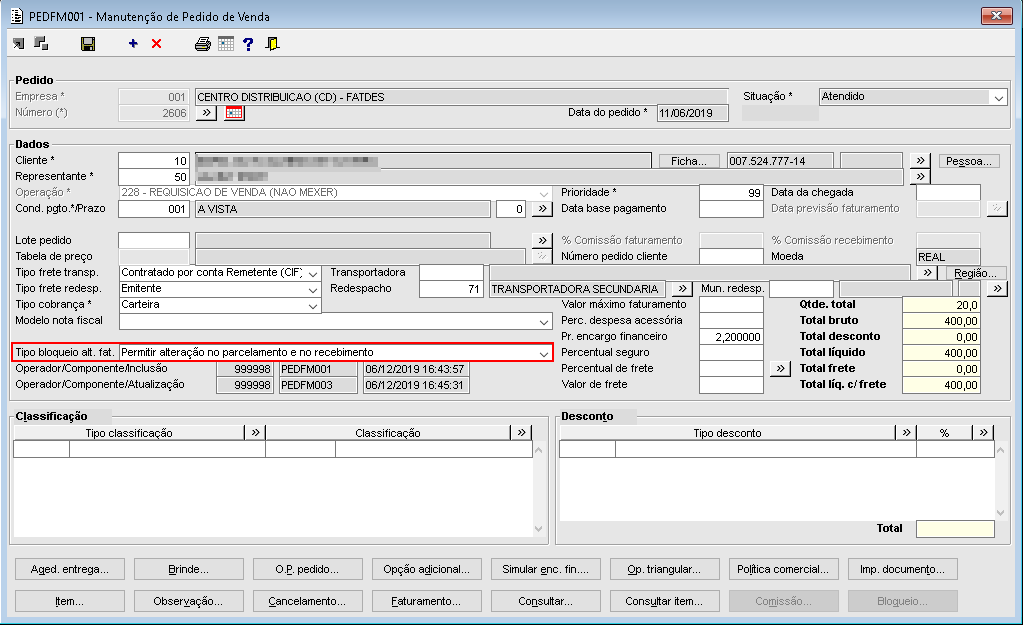Click lookup arrows for Lote pedido

click(x=542, y=240)
